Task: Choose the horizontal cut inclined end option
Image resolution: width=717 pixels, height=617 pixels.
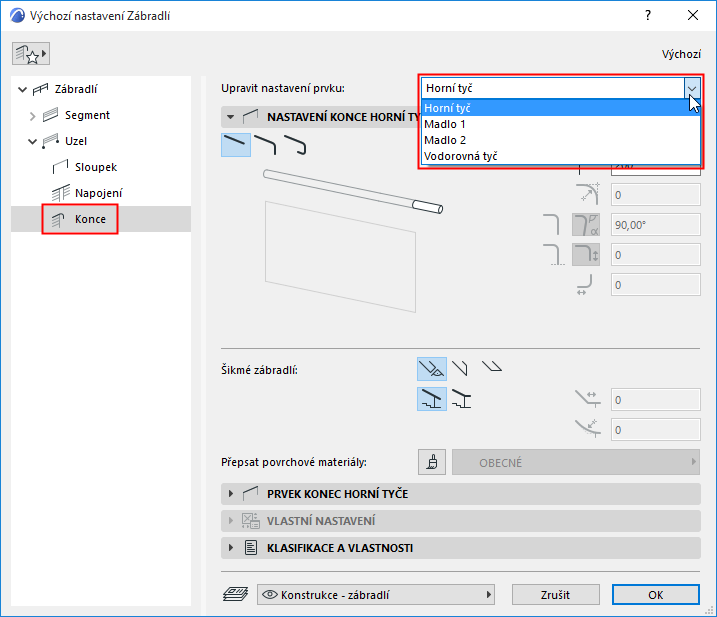Action: pyautogui.click(x=492, y=366)
